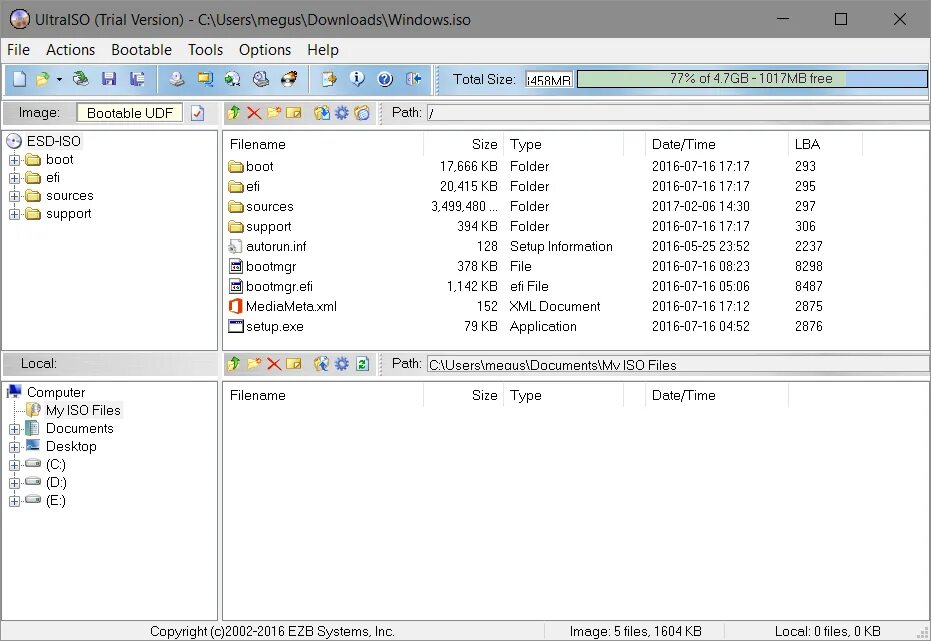Toggle the checkmark icon beside Bootable UDF
Screen dimensions: 931x641
pyautogui.click(x=198, y=113)
